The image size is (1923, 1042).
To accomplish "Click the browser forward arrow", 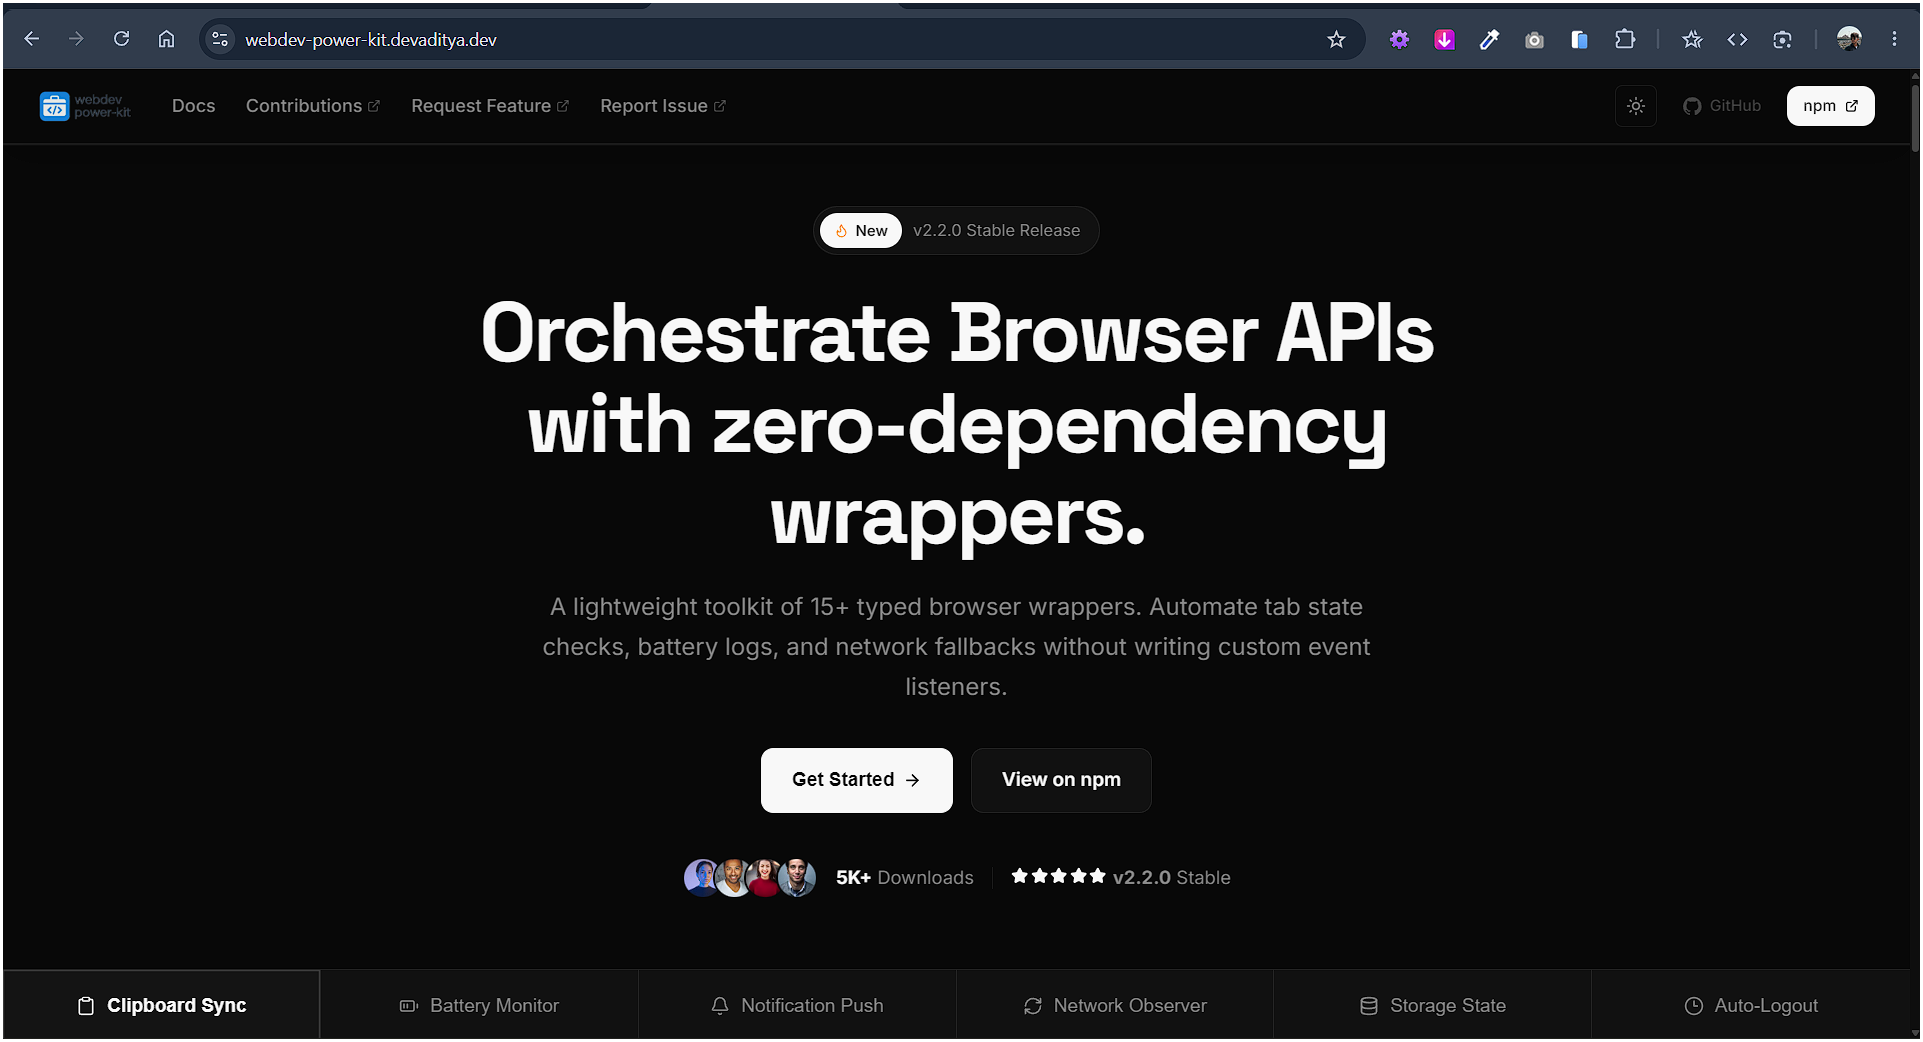I will tap(77, 39).
